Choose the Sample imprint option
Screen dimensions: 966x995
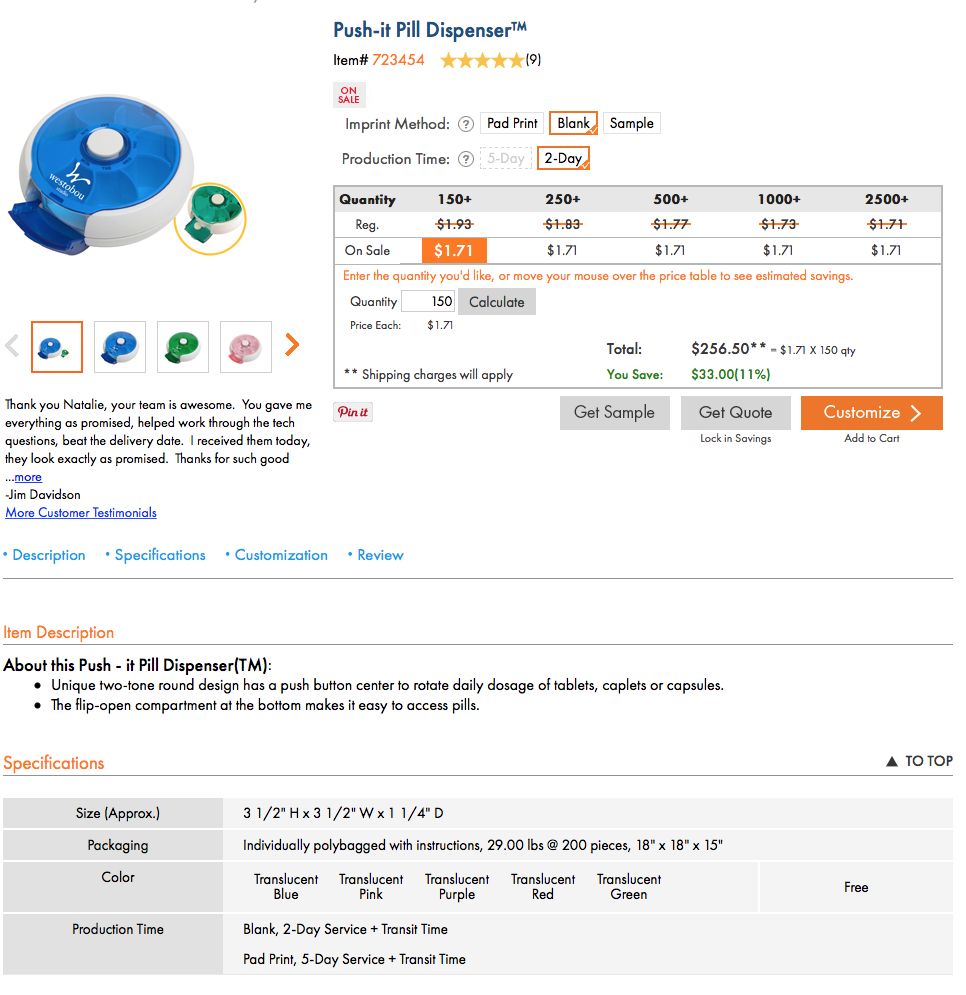(632, 123)
